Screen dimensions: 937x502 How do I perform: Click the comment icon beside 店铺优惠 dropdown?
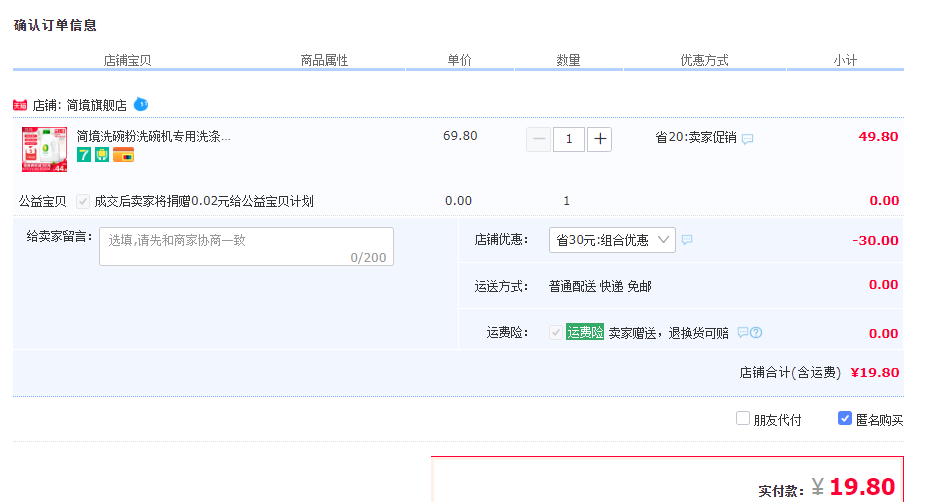(687, 240)
